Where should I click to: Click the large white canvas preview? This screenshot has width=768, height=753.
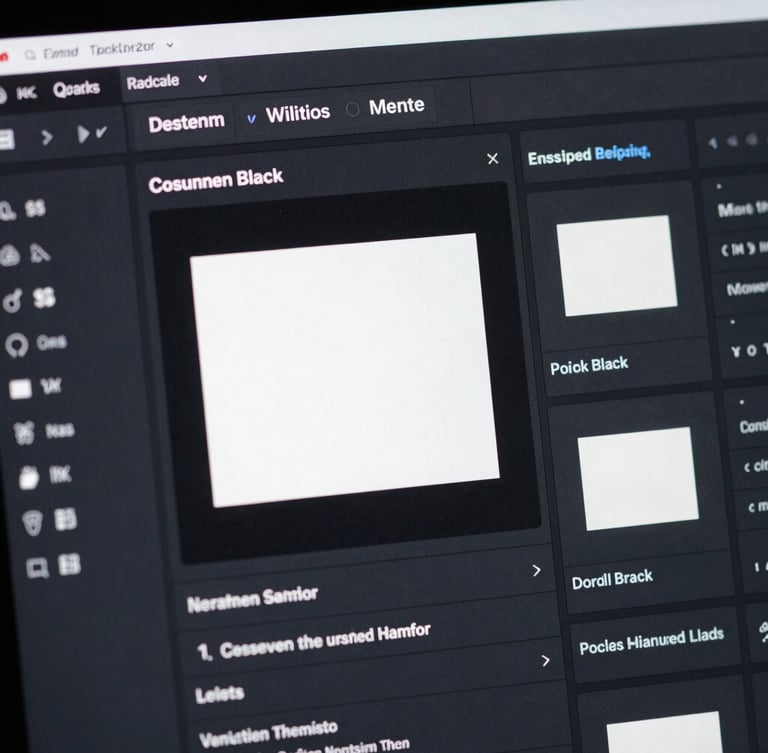pyautogui.click(x=344, y=370)
